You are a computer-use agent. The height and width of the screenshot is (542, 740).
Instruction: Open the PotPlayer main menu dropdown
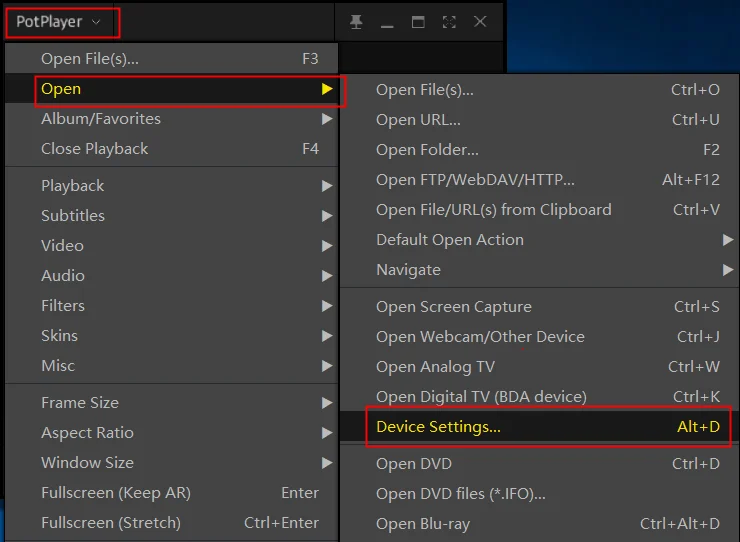coord(59,22)
